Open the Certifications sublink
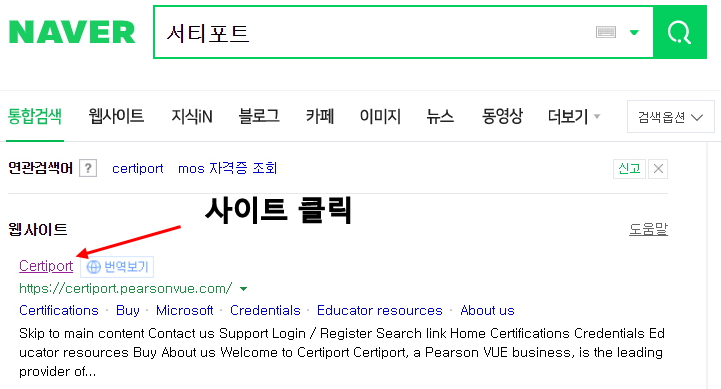The width and height of the screenshot is (721, 389). point(59,310)
